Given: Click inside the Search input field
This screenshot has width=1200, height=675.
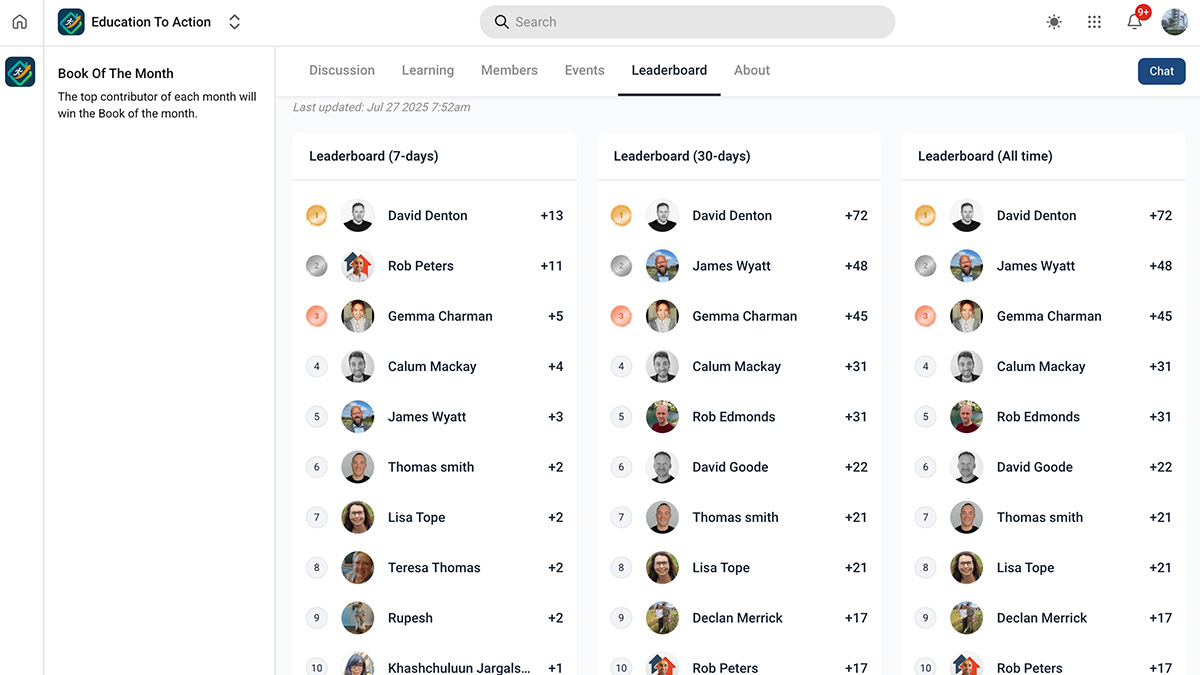Looking at the screenshot, I should click(x=687, y=21).
